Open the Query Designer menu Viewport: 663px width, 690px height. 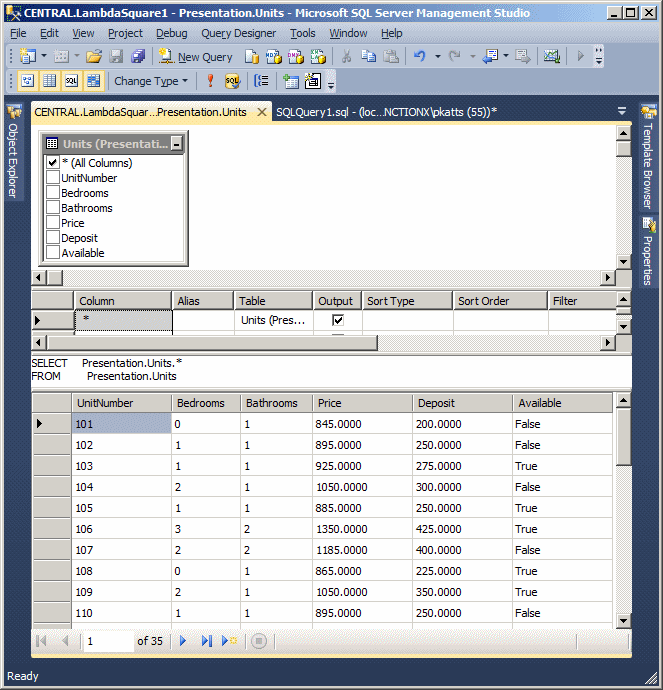(x=238, y=33)
